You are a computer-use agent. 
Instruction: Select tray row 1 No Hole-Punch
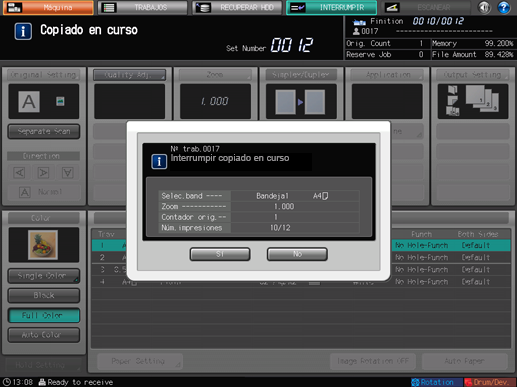(422, 245)
